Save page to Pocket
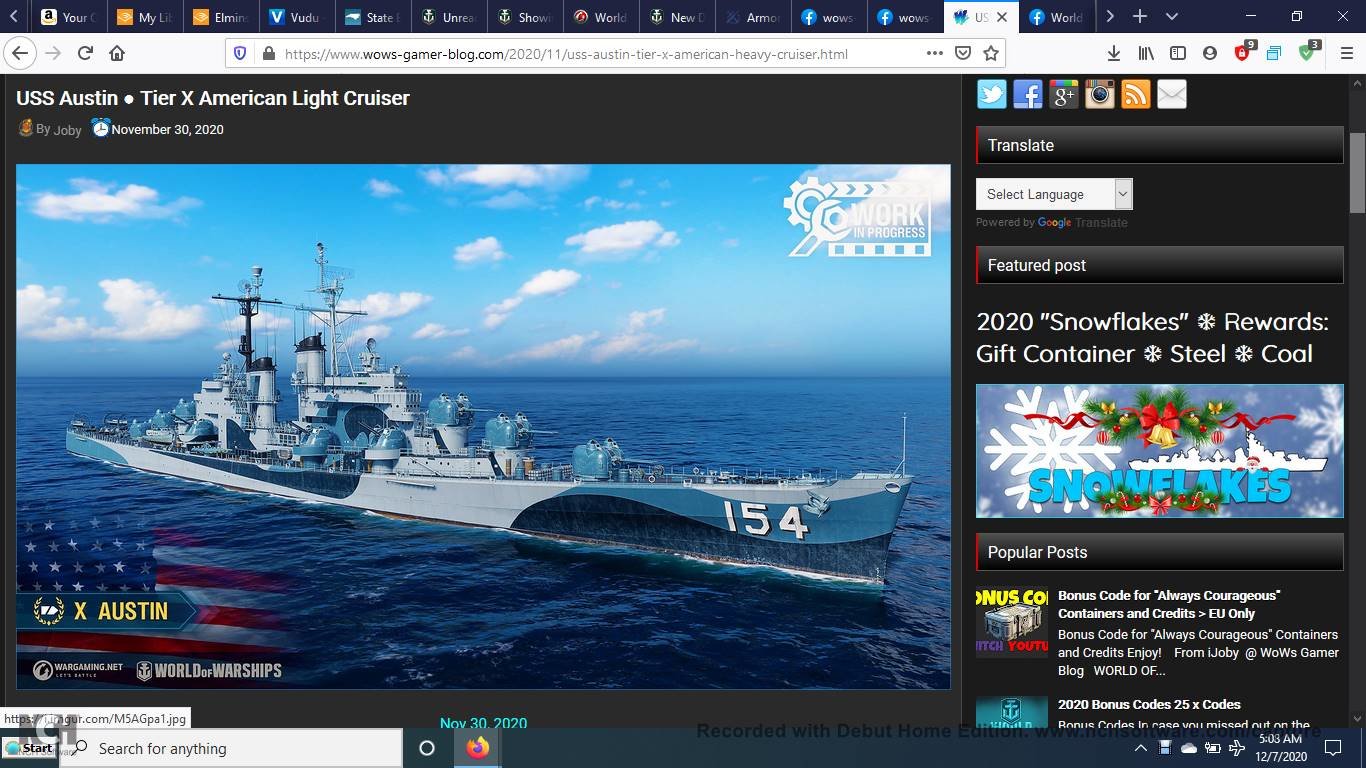The image size is (1366, 768). pos(962,53)
